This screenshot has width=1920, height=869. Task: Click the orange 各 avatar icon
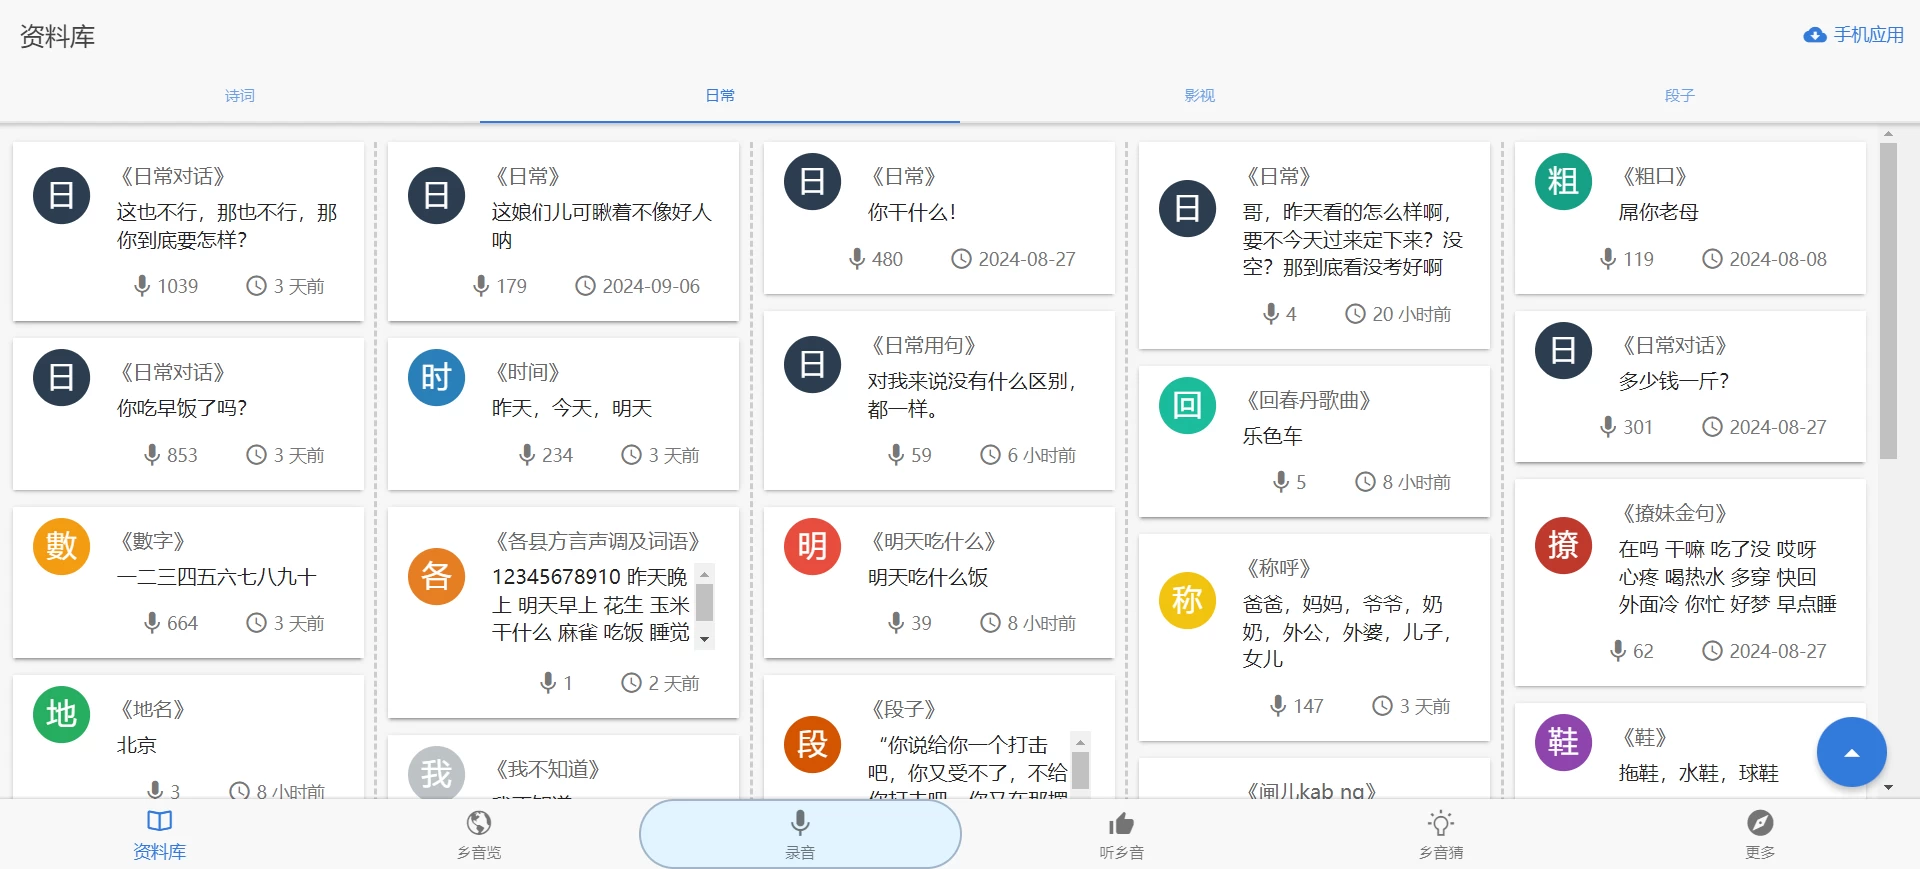coord(437,576)
